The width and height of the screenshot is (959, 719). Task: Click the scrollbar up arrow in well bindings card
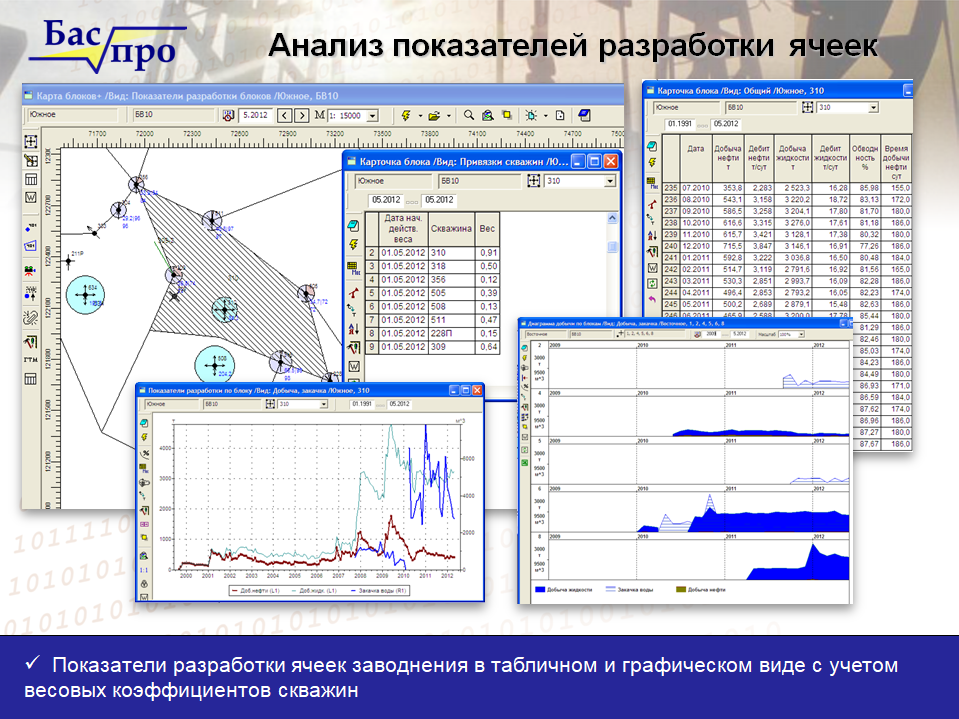coord(612,218)
